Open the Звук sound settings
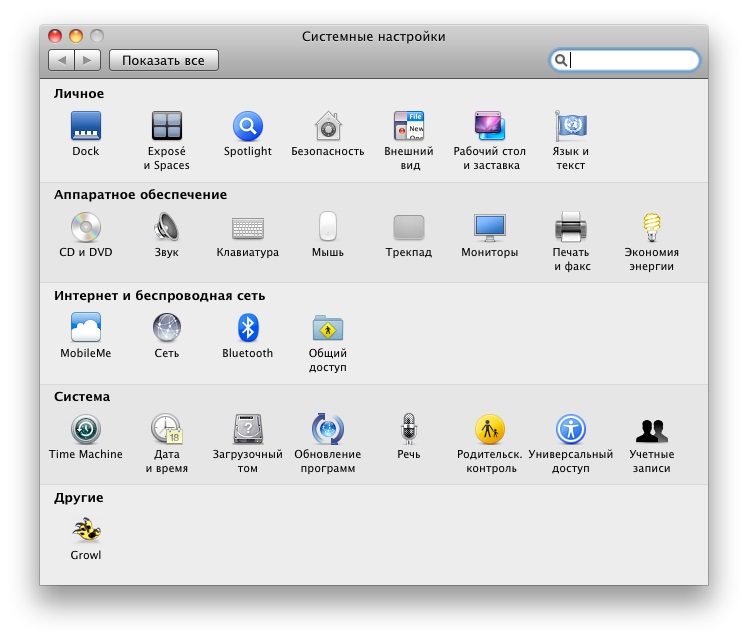 pyautogui.click(x=166, y=228)
